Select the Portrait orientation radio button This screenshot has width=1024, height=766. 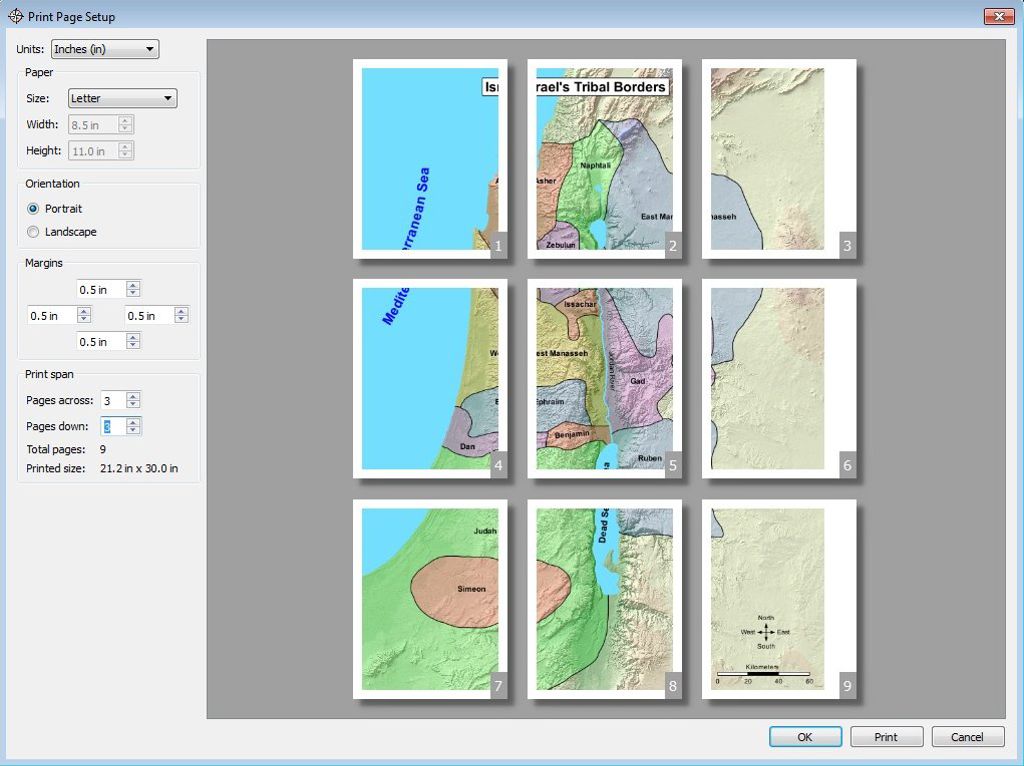pyautogui.click(x=33, y=209)
